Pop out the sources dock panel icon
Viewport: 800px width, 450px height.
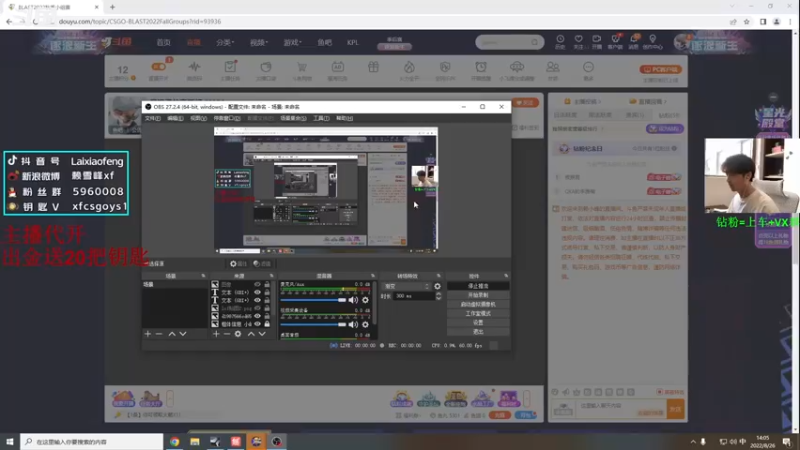point(271,276)
